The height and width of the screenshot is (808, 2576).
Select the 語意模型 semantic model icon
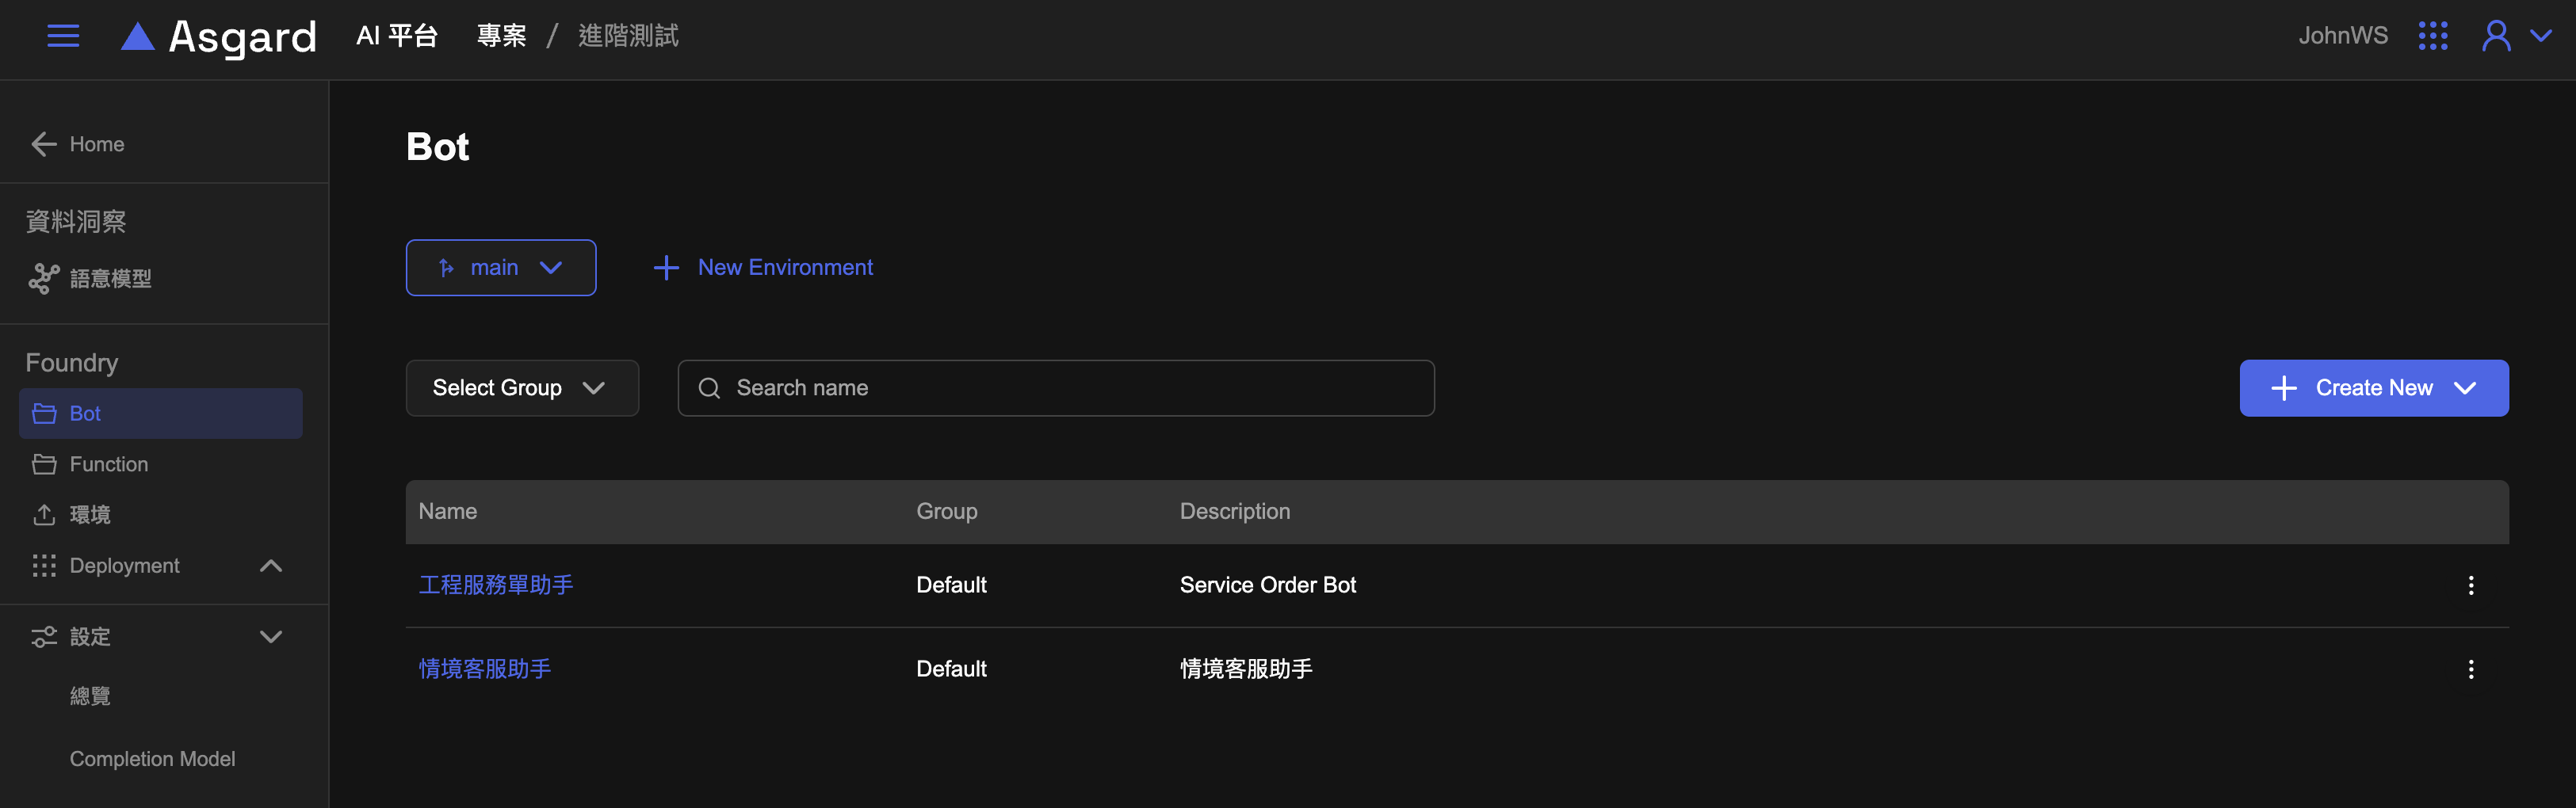tap(44, 279)
